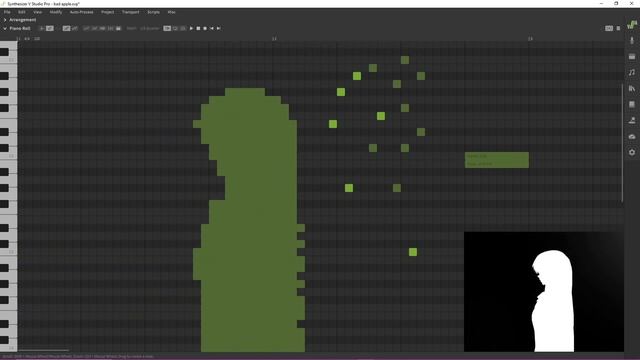The width and height of the screenshot is (640, 360).
Task: Open the Scripts menu
Action: (x=153, y=12)
